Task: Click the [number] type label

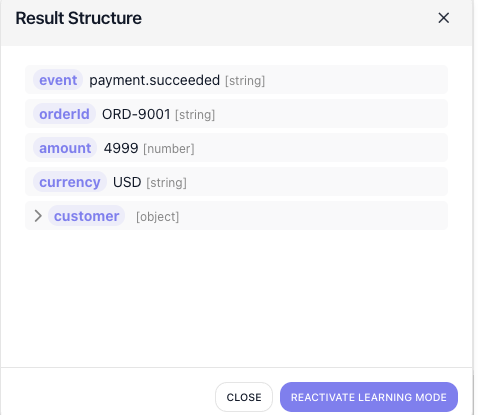Action: click(x=169, y=149)
